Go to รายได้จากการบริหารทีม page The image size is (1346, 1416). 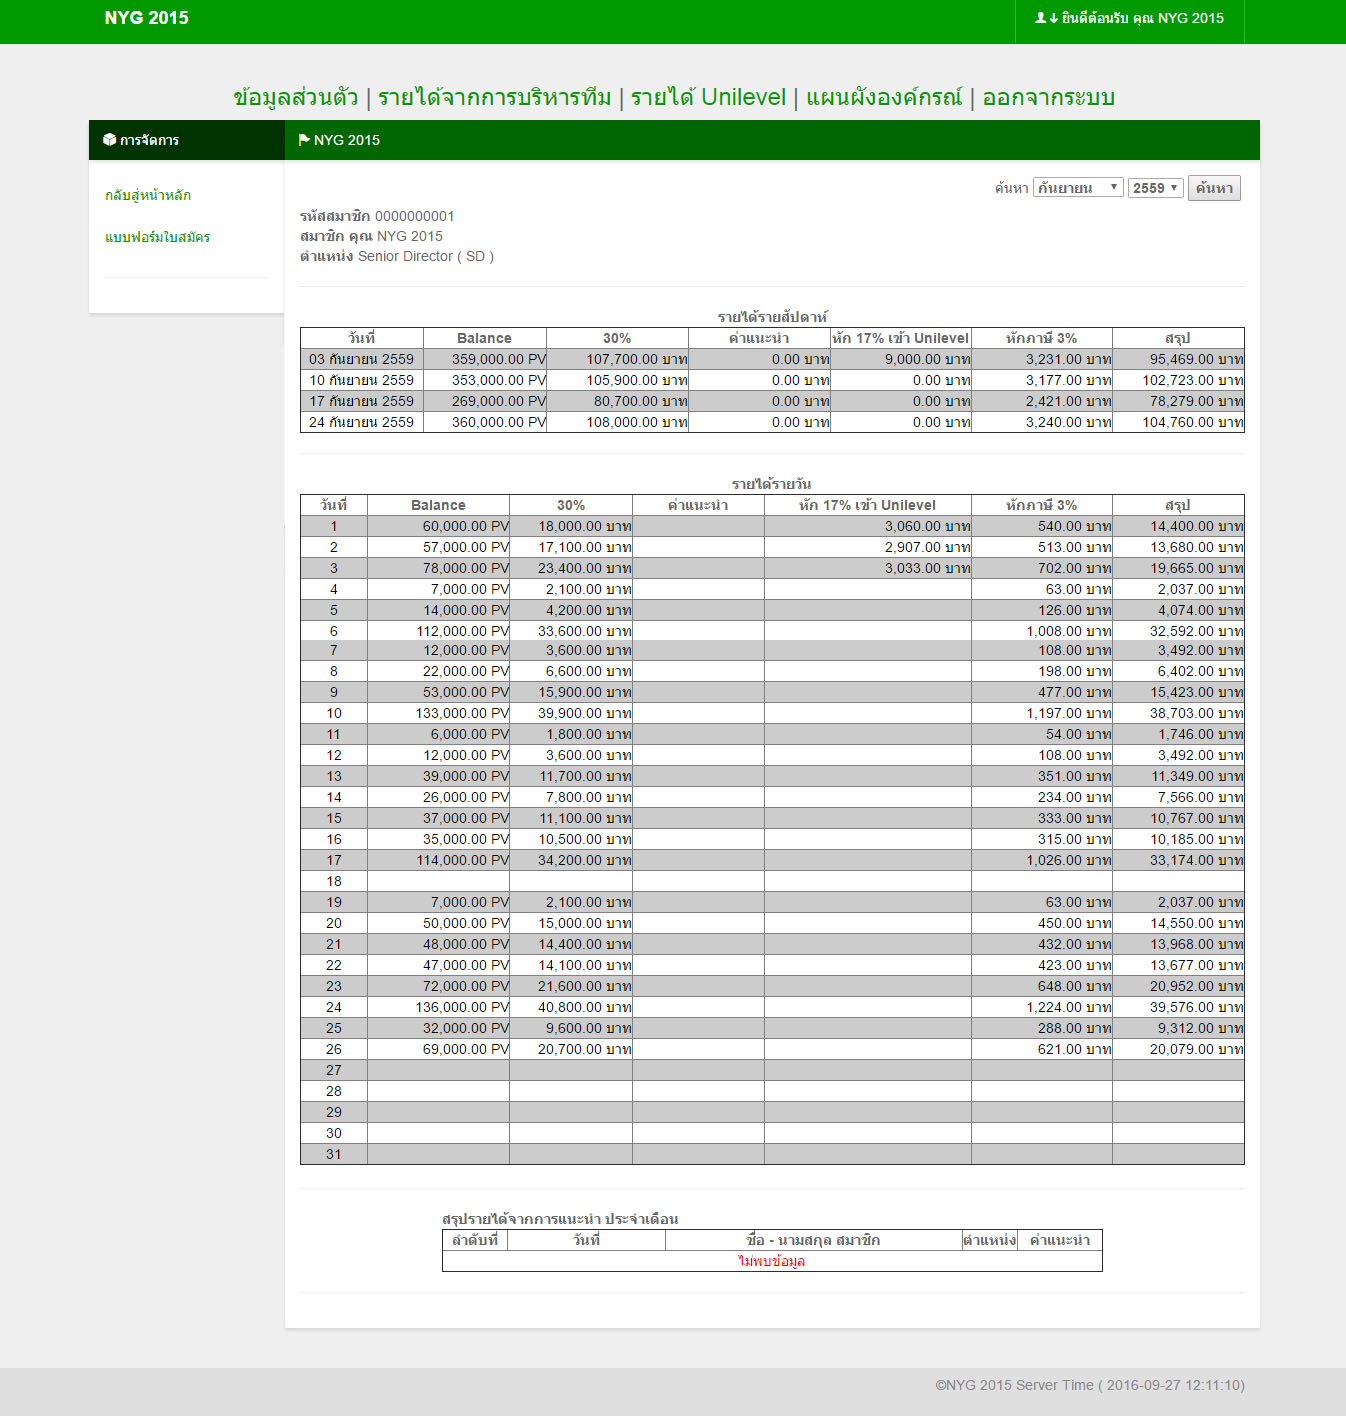pos(494,97)
